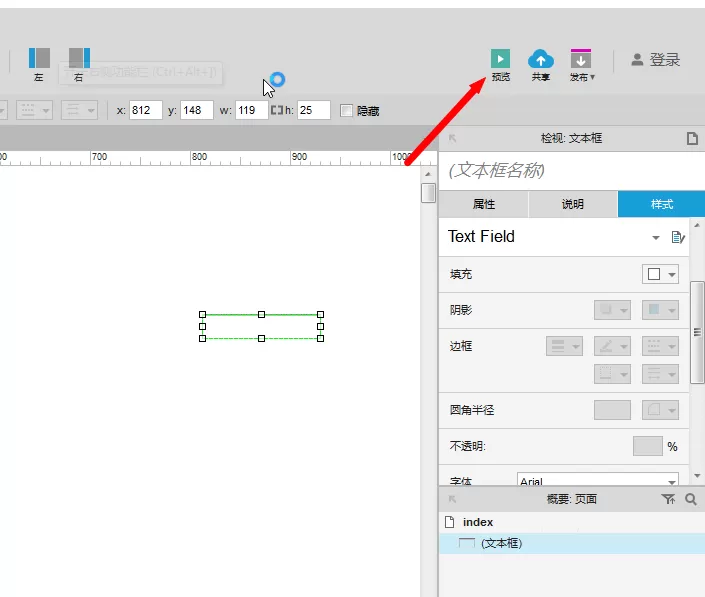Click the height (h) input field

[313, 110]
